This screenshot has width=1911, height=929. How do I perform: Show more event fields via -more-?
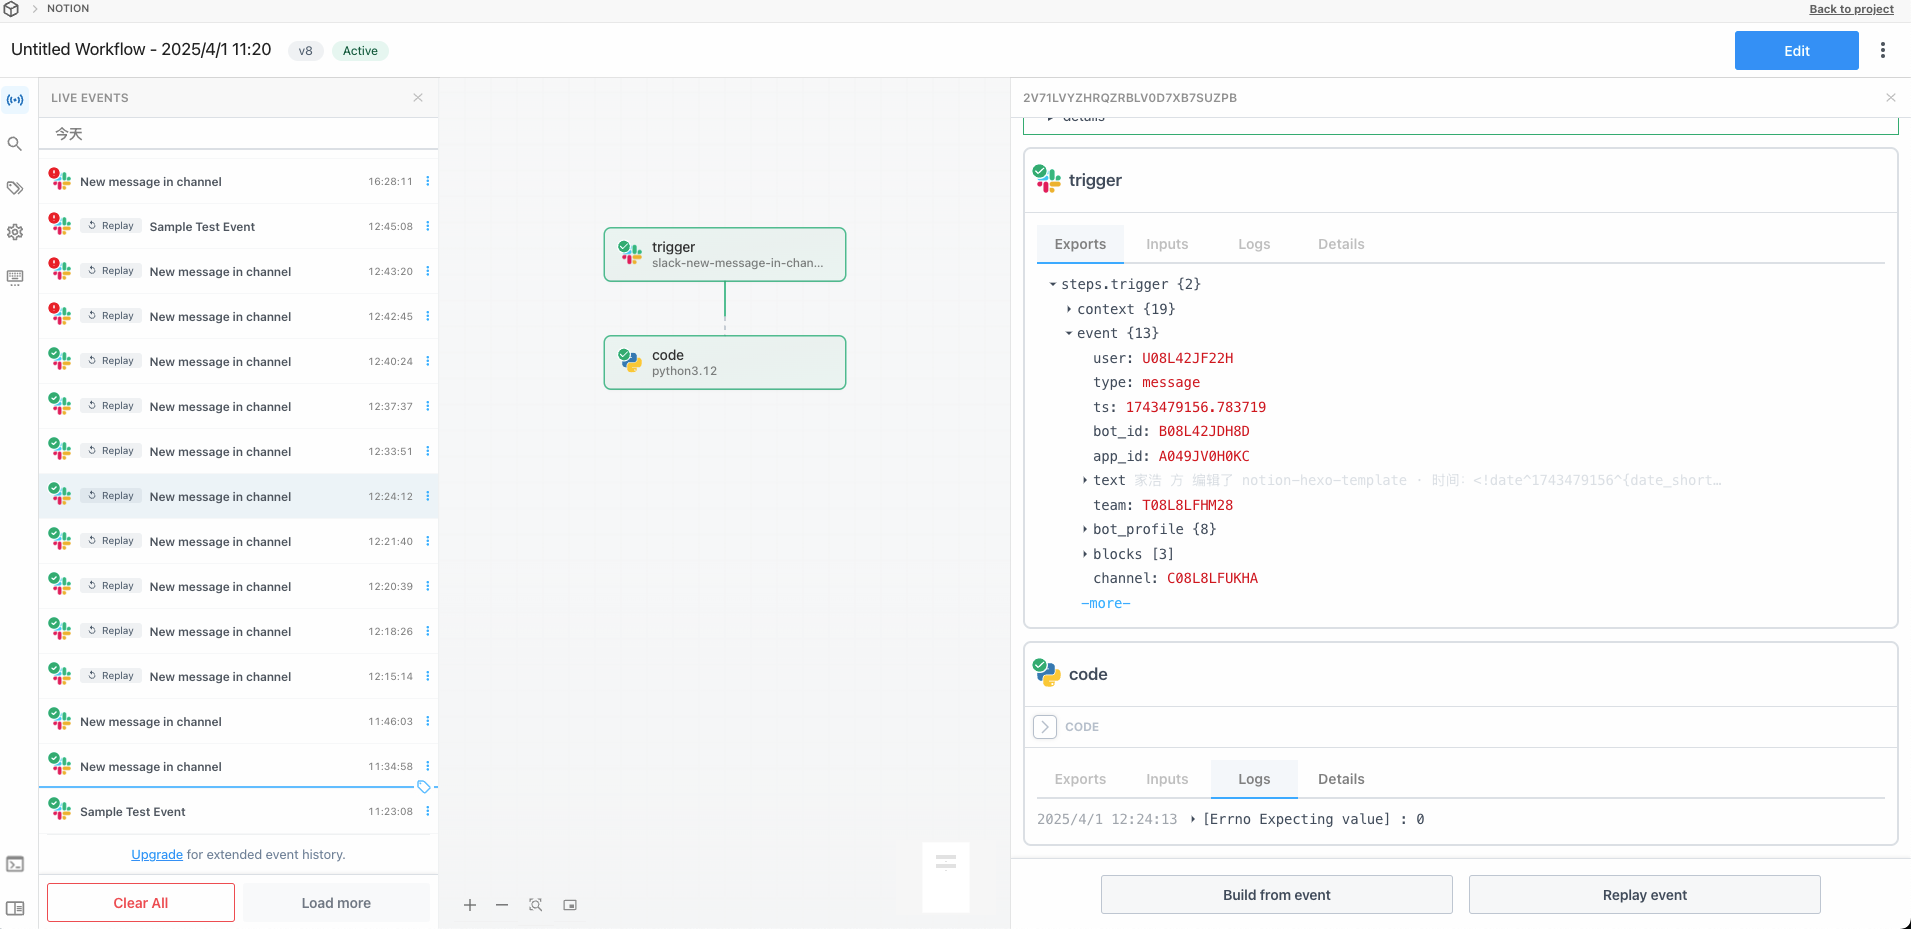1106,604
